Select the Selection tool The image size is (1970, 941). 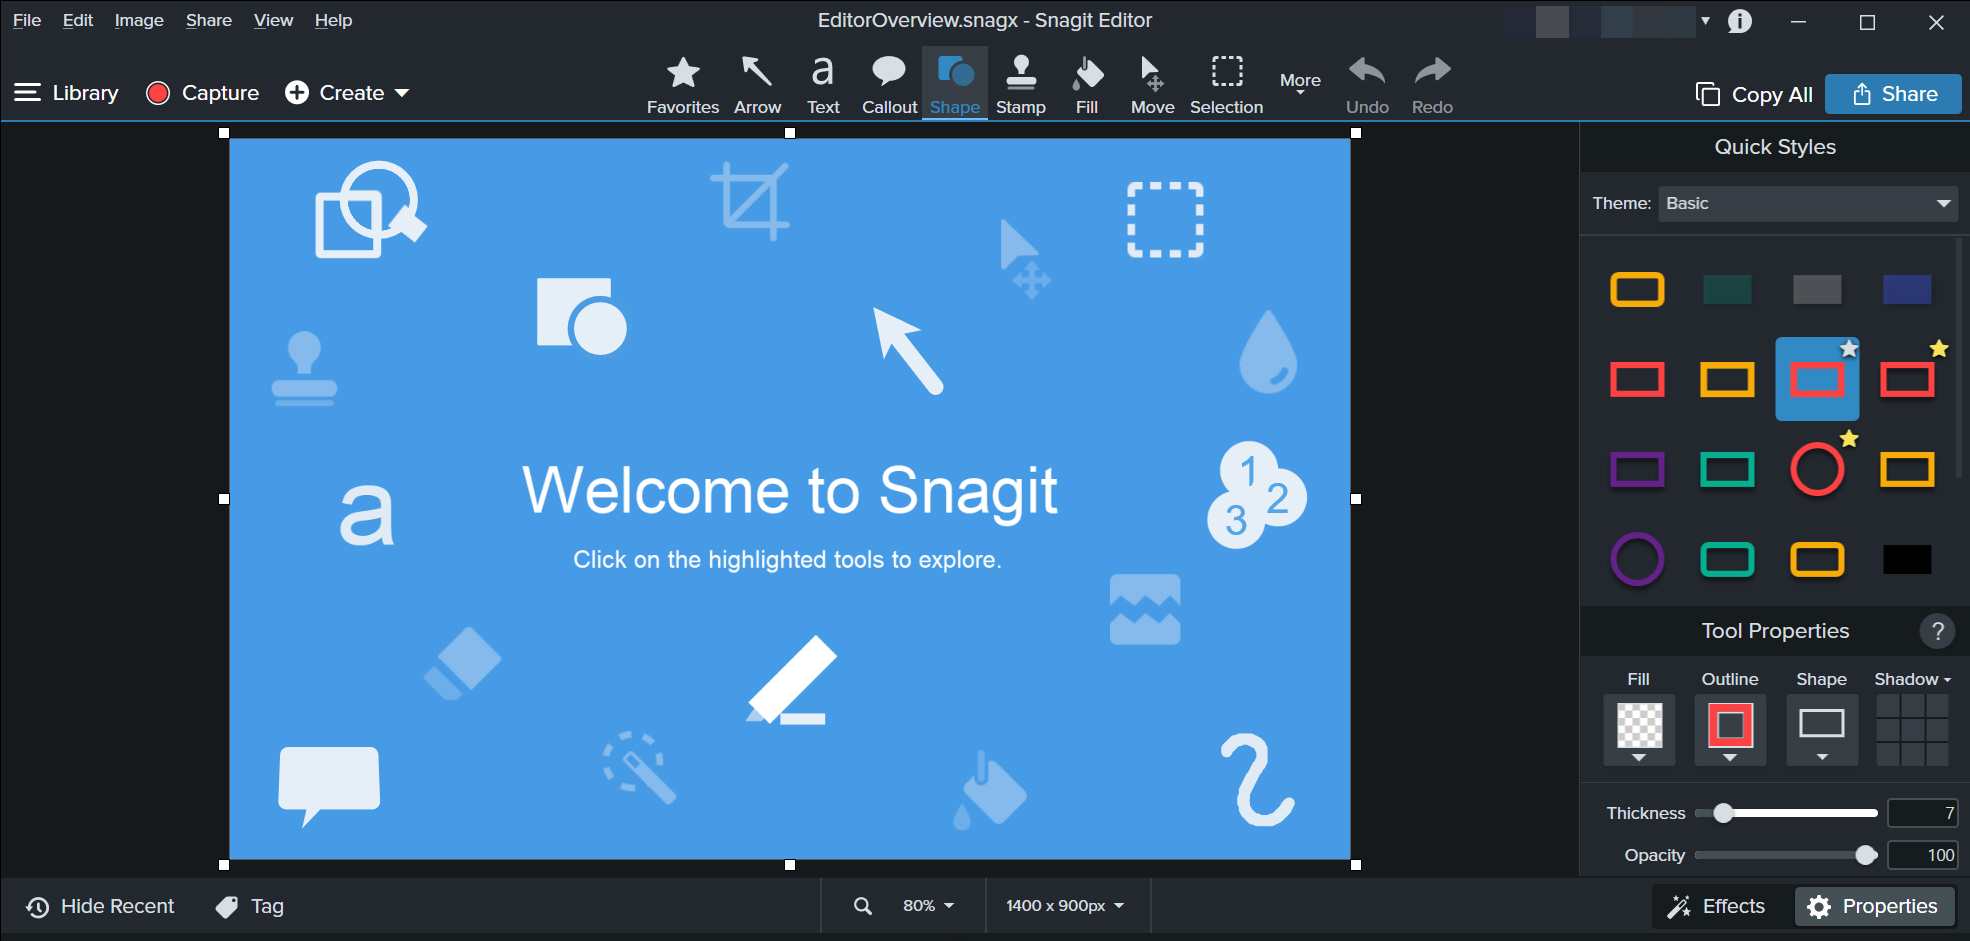point(1226,84)
